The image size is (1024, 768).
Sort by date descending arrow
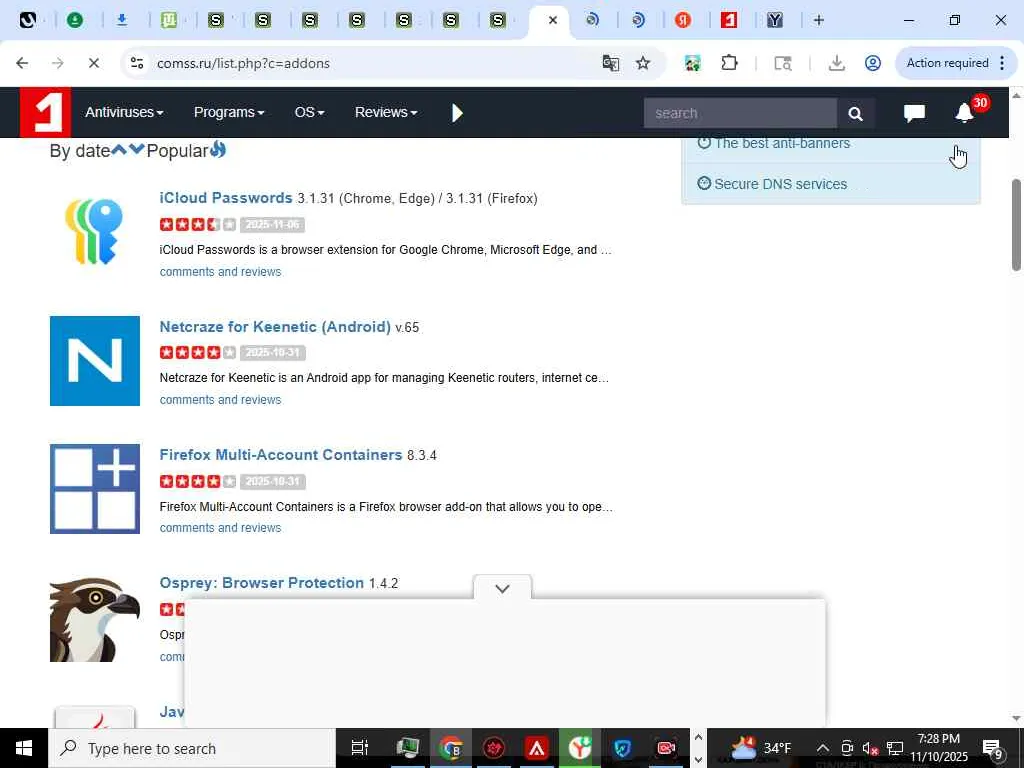(136, 150)
